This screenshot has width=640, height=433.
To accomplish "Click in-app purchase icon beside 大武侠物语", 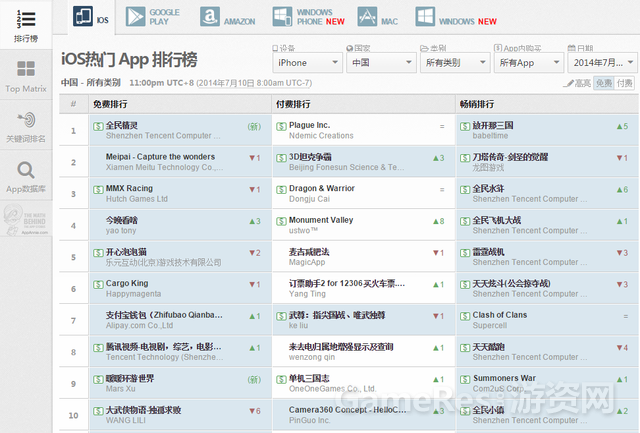I will coord(98,411).
